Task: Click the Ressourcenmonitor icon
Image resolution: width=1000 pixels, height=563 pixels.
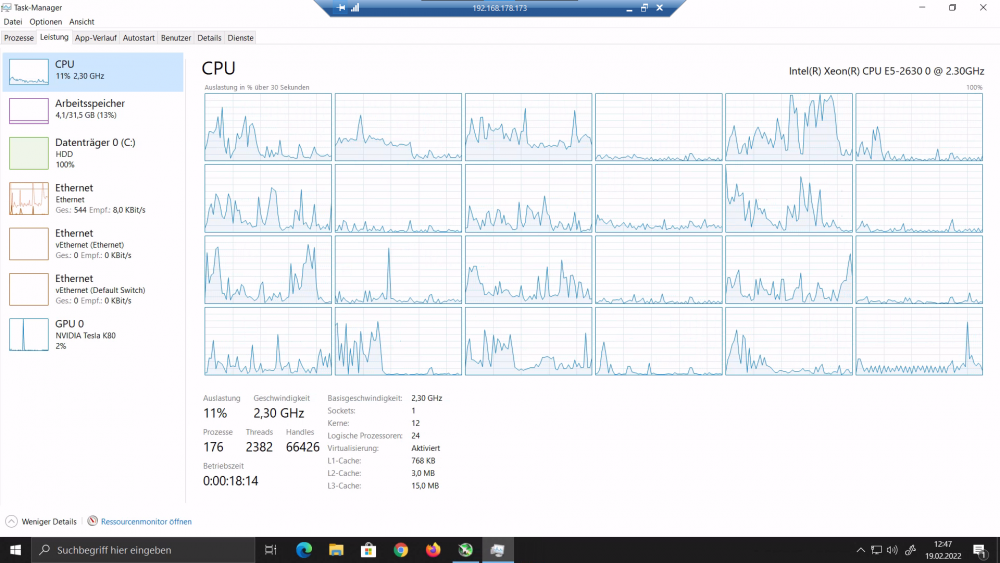Action: (x=92, y=521)
